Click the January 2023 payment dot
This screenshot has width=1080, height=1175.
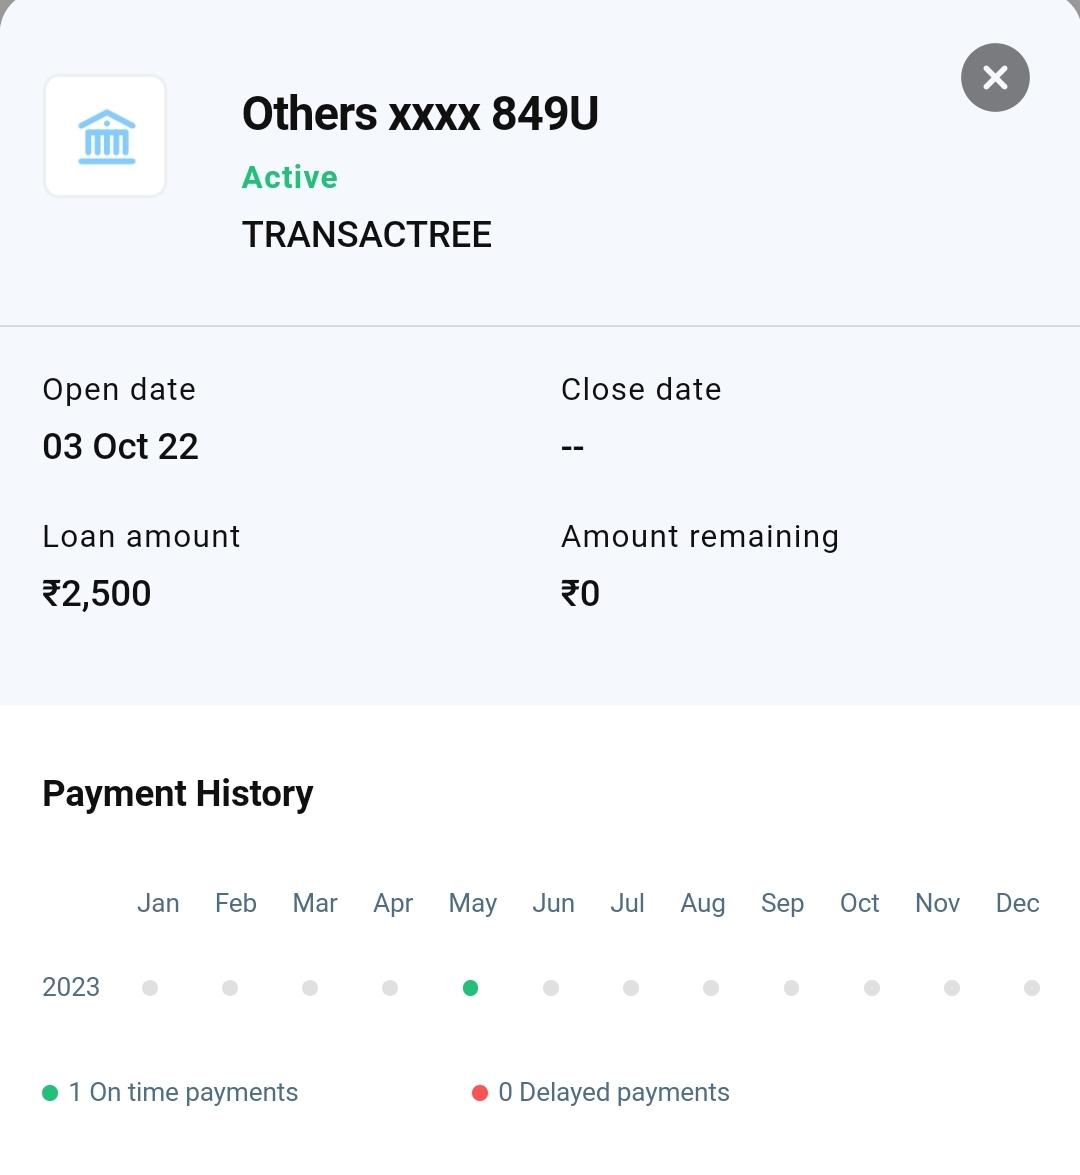pyautogui.click(x=150, y=988)
